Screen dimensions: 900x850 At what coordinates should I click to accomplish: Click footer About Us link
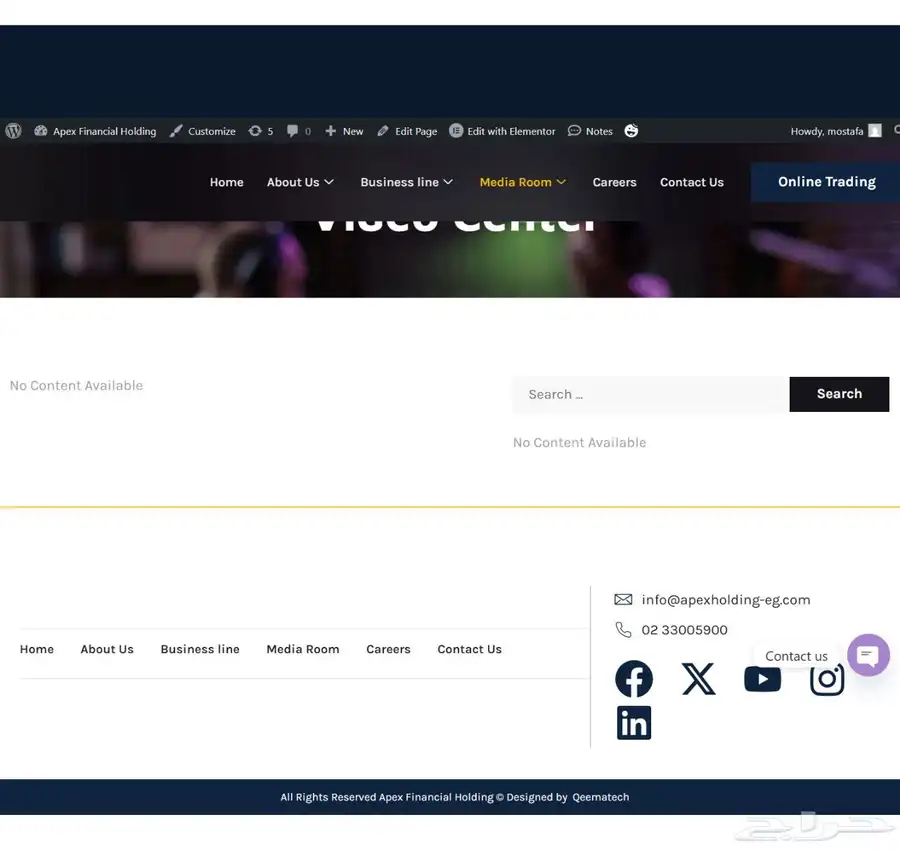click(x=107, y=649)
